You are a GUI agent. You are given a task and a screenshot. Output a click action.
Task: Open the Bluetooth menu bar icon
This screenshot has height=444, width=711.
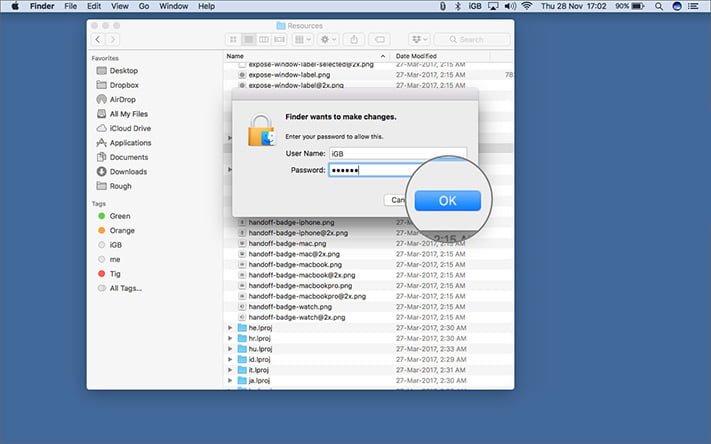pos(458,6)
